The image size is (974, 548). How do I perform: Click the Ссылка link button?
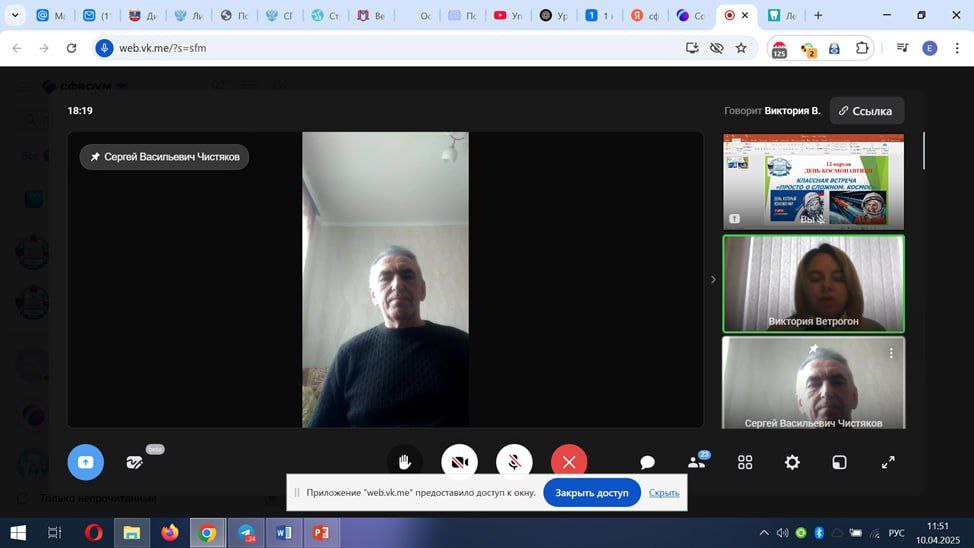click(x=866, y=111)
